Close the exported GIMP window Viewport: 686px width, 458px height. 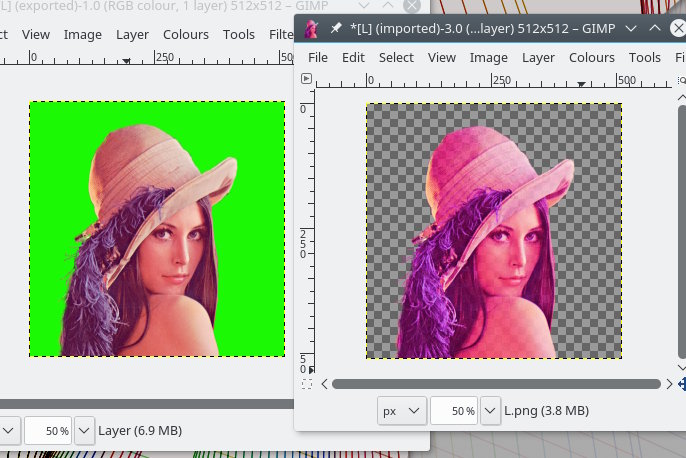[x=411, y=6]
